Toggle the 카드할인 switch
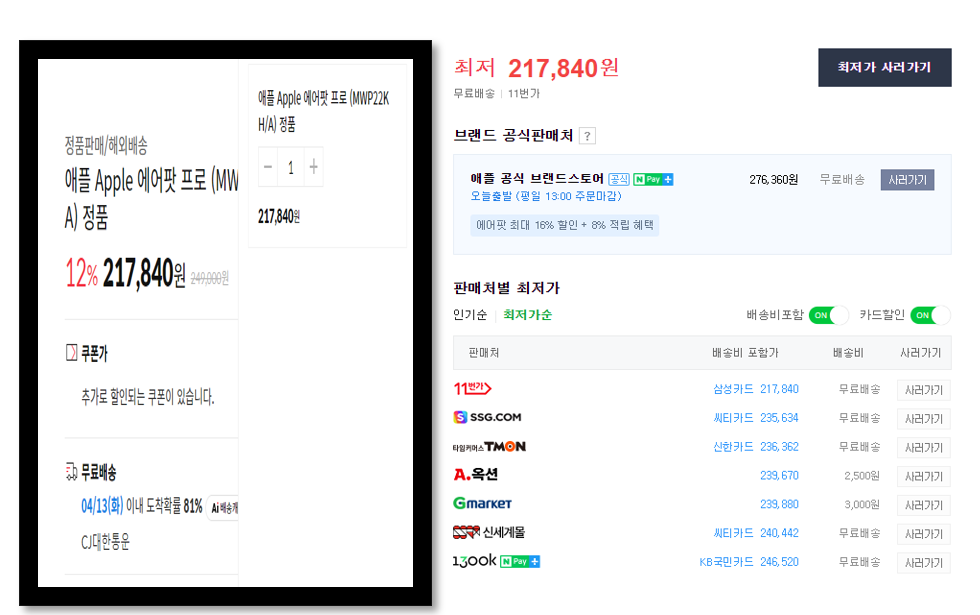Viewport: 980px width, 615px height. 930,316
